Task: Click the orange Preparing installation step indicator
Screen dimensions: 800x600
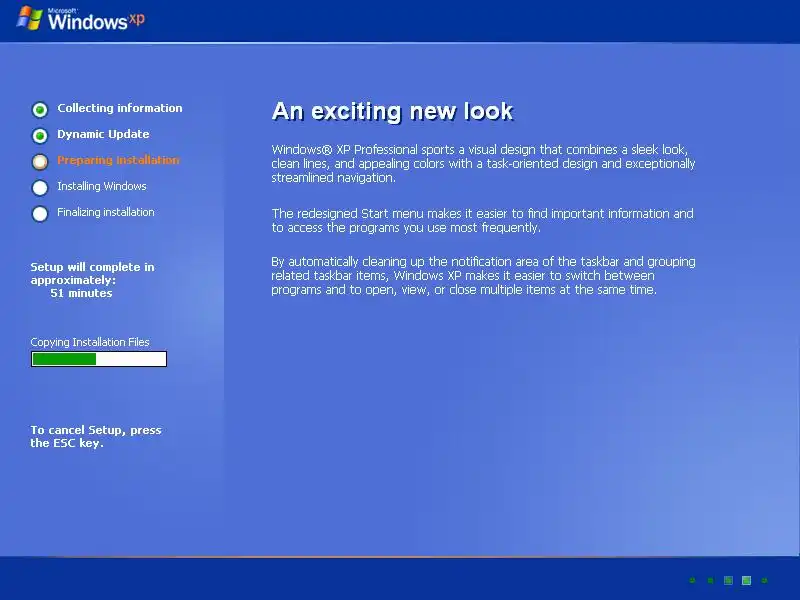Action: (x=40, y=162)
